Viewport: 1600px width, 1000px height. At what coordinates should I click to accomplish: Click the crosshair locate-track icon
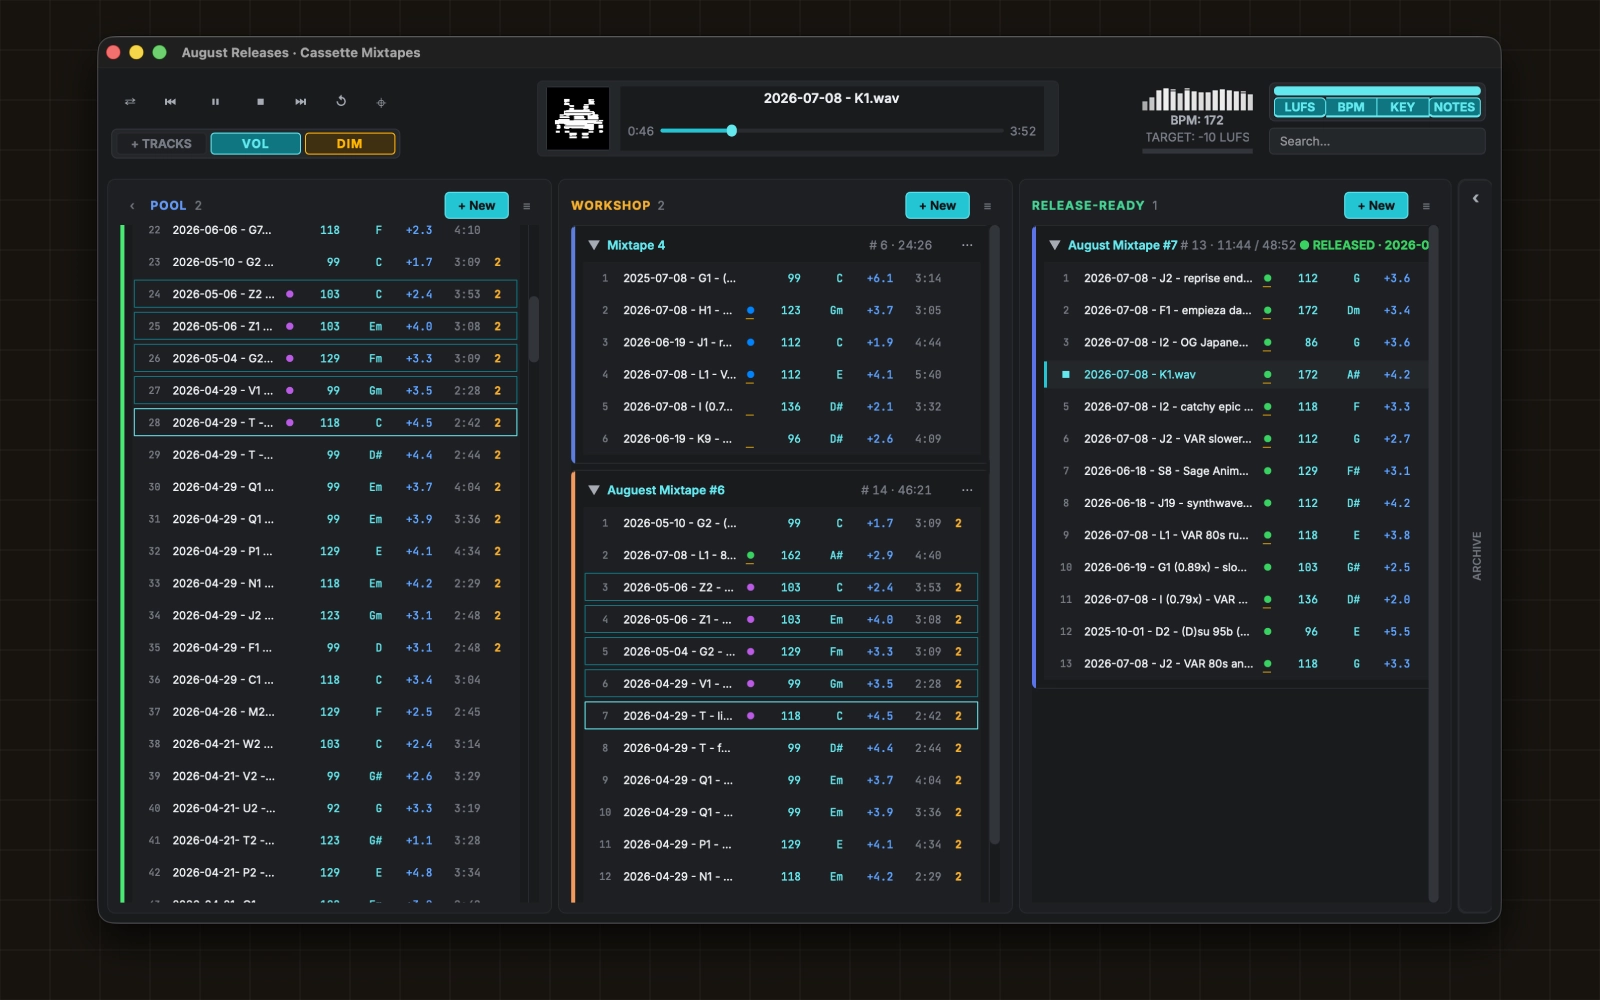[381, 102]
